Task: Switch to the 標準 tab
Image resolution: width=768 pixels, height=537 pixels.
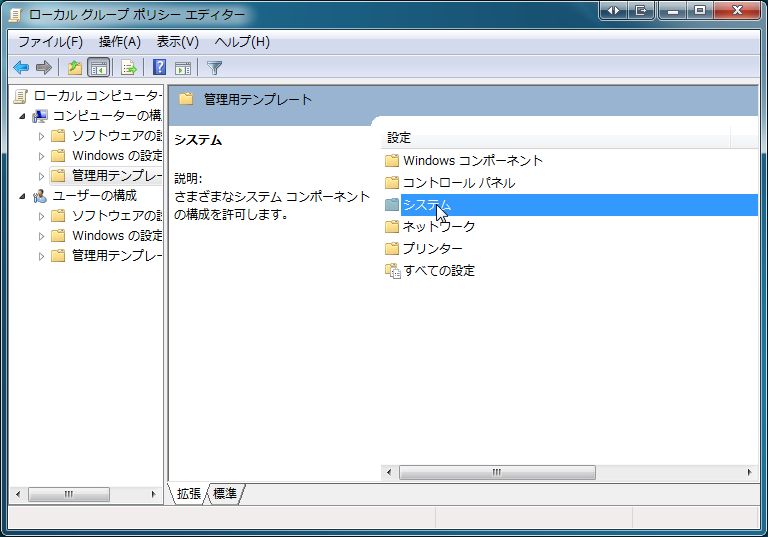Action: (225, 494)
